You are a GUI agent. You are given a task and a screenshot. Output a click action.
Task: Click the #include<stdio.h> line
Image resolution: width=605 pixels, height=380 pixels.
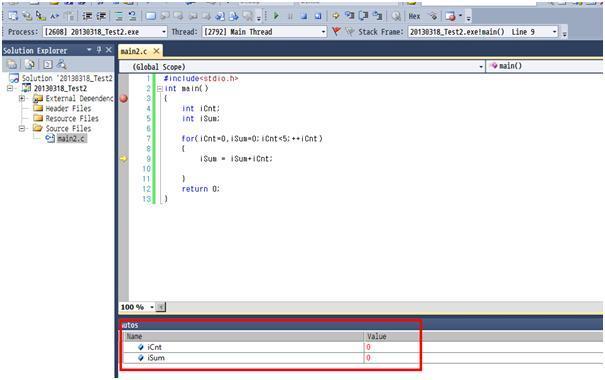tap(201, 78)
